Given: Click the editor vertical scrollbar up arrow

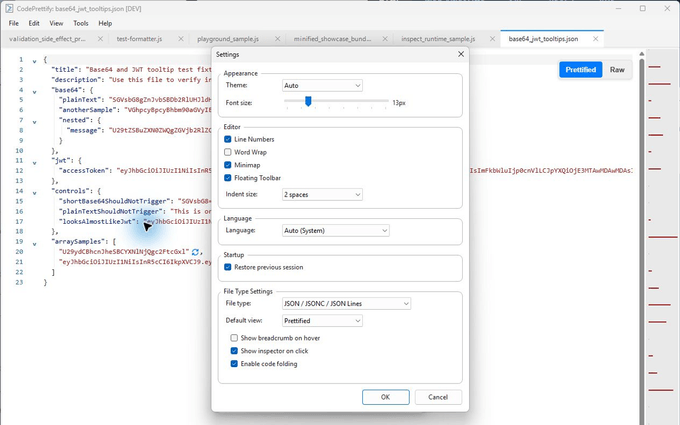Looking at the screenshot, I should tap(641, 54).
